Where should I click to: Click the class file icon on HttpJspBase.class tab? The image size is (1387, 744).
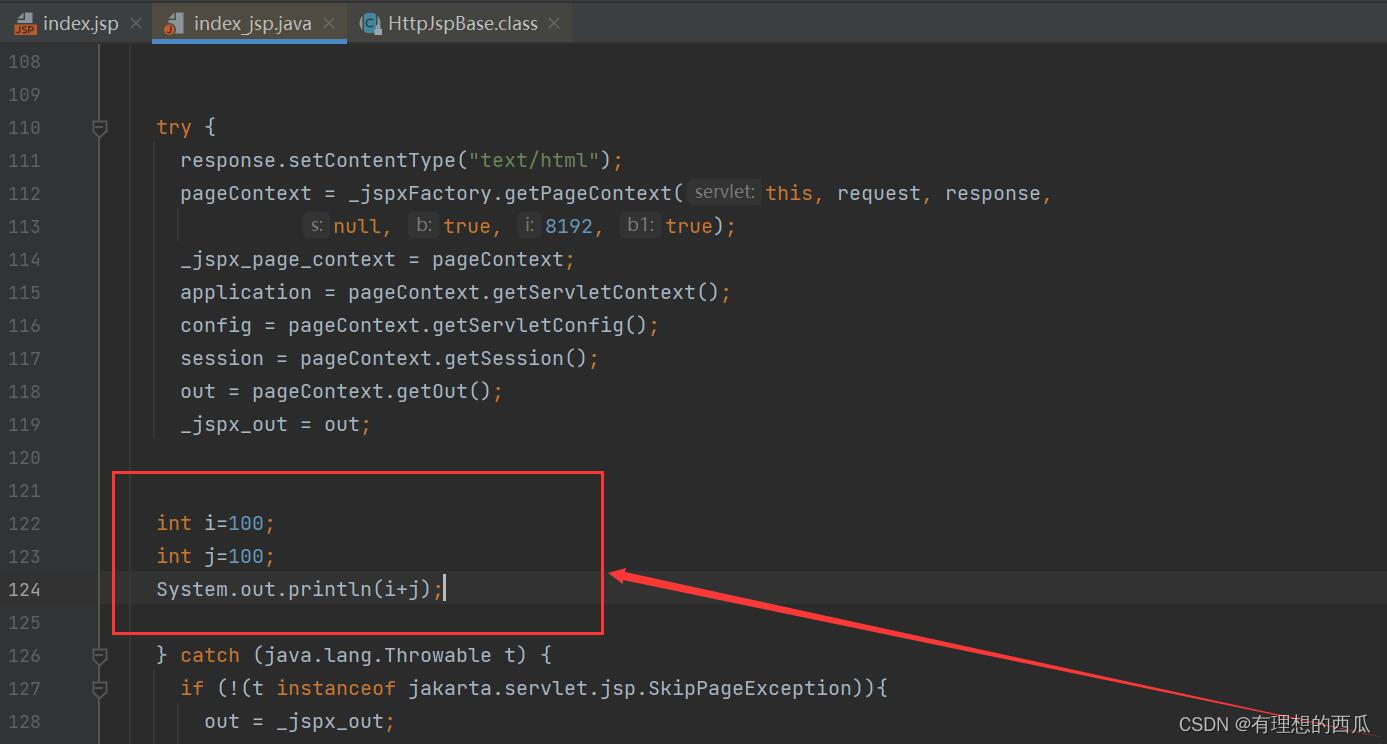click(370, 23)
